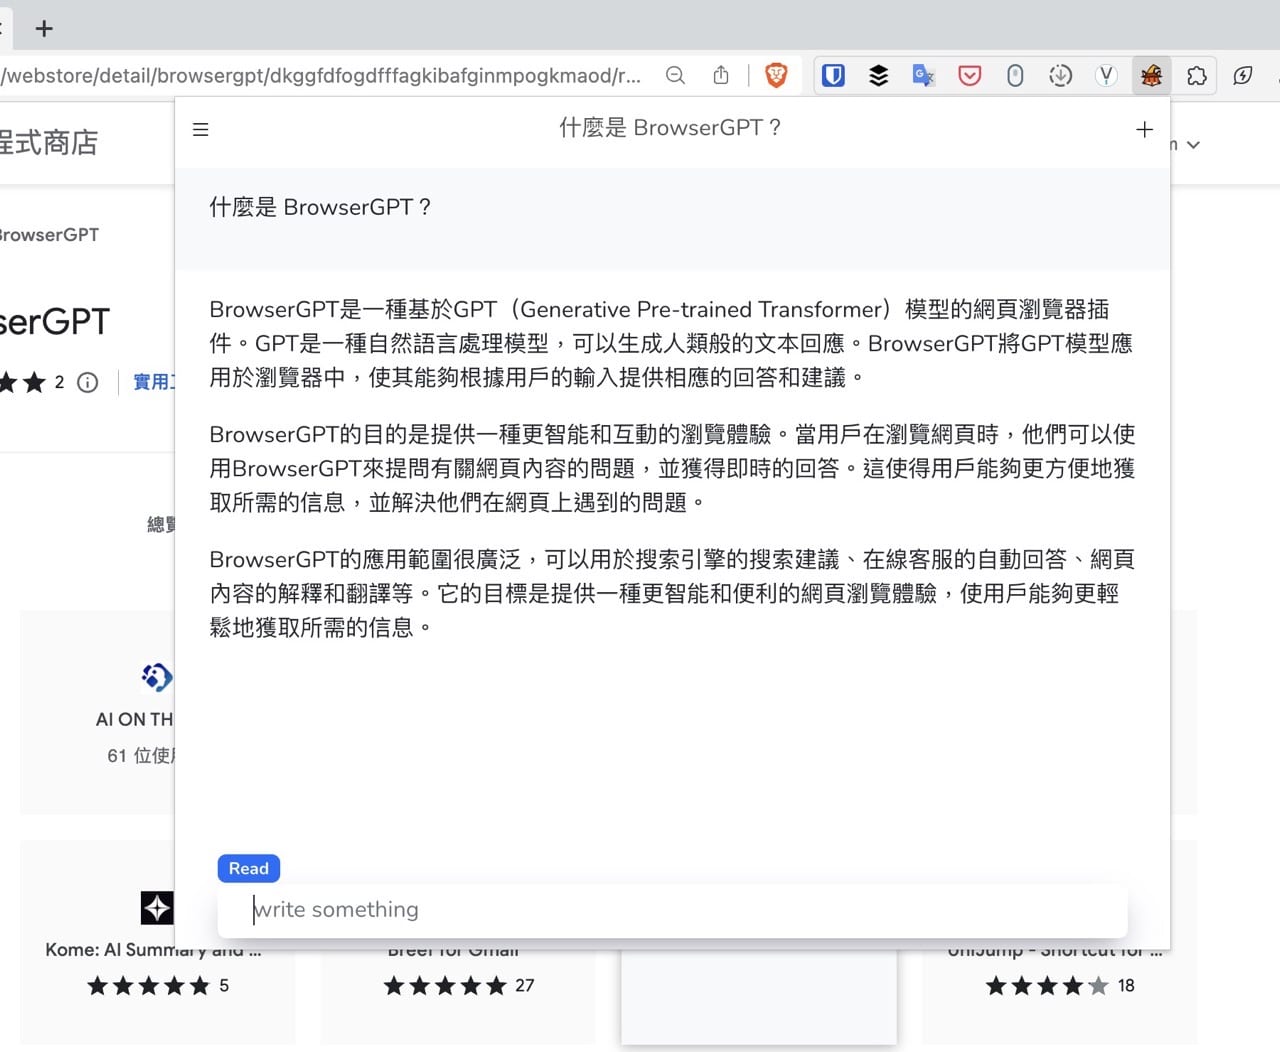The image size is (1280, 1052).
Task: Click the second paragraph about browsing experience
Action: [x=671, y=468]
